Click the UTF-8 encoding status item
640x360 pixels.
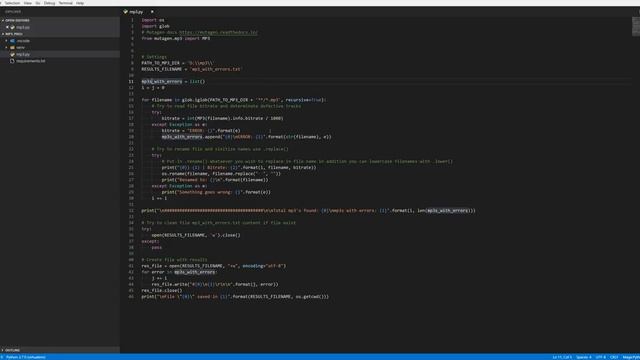coord(601,357)
